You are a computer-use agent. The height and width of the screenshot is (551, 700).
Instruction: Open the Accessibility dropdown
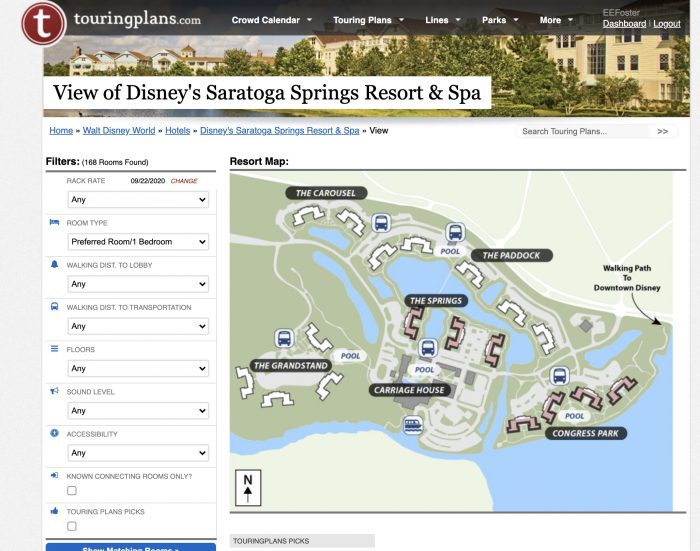pos(138,452)
